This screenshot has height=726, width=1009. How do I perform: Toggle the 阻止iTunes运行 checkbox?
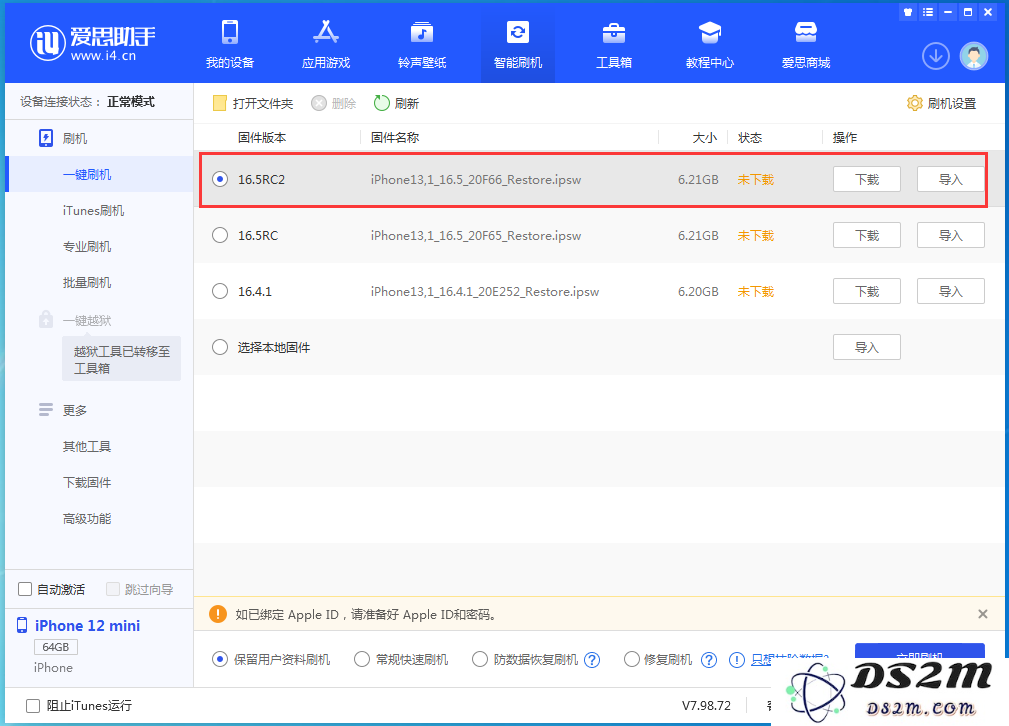(x=33, y=705)
